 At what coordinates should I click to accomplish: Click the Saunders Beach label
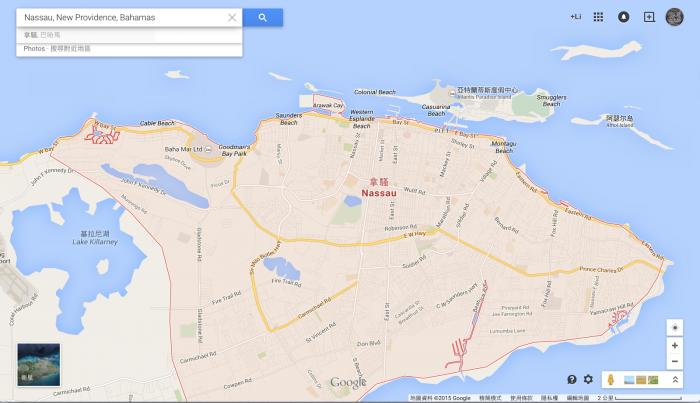click(x=289, y=119)
